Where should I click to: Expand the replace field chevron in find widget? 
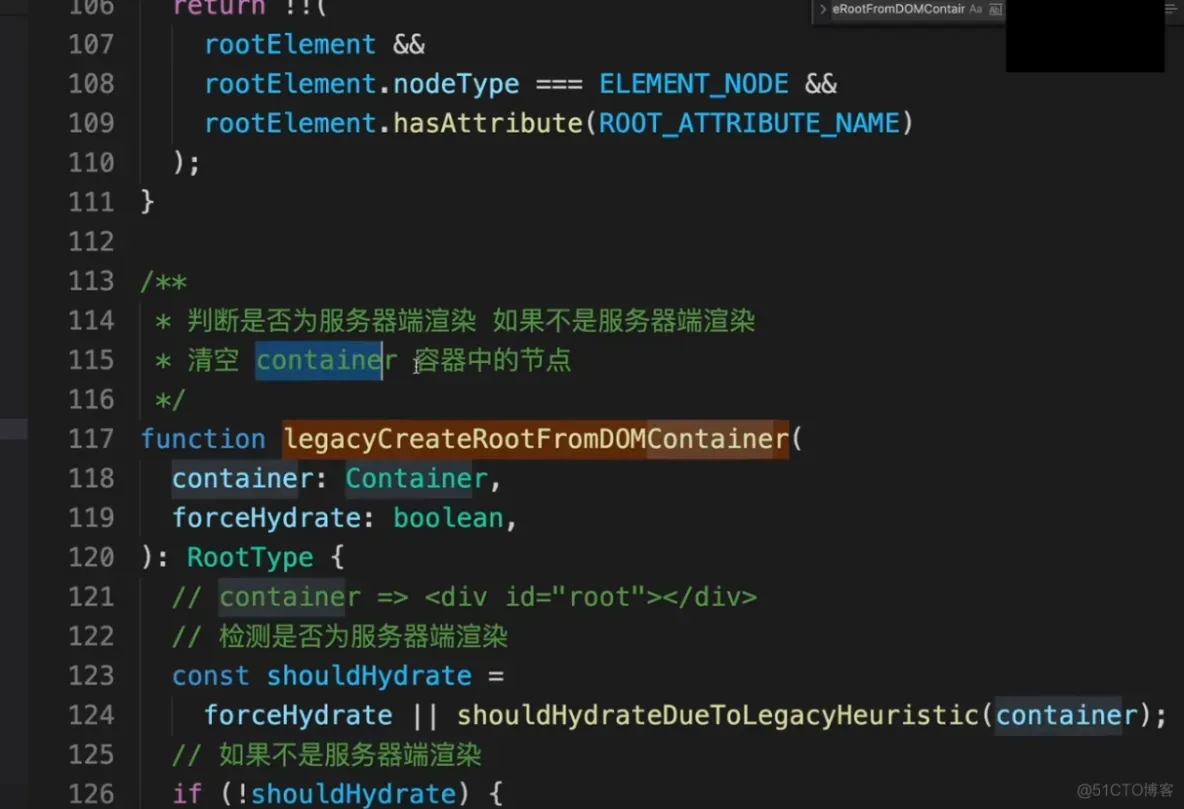tap(822, 9)
